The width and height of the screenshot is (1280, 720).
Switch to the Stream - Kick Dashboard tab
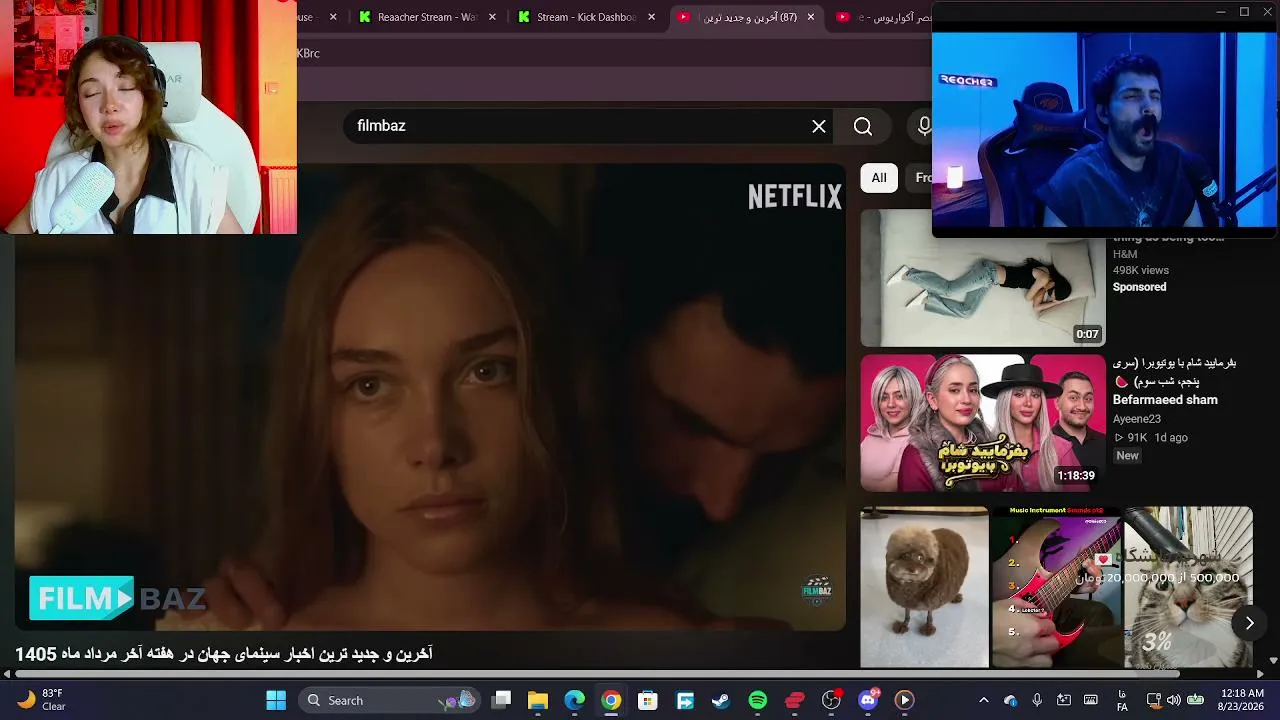click(587, 17)
